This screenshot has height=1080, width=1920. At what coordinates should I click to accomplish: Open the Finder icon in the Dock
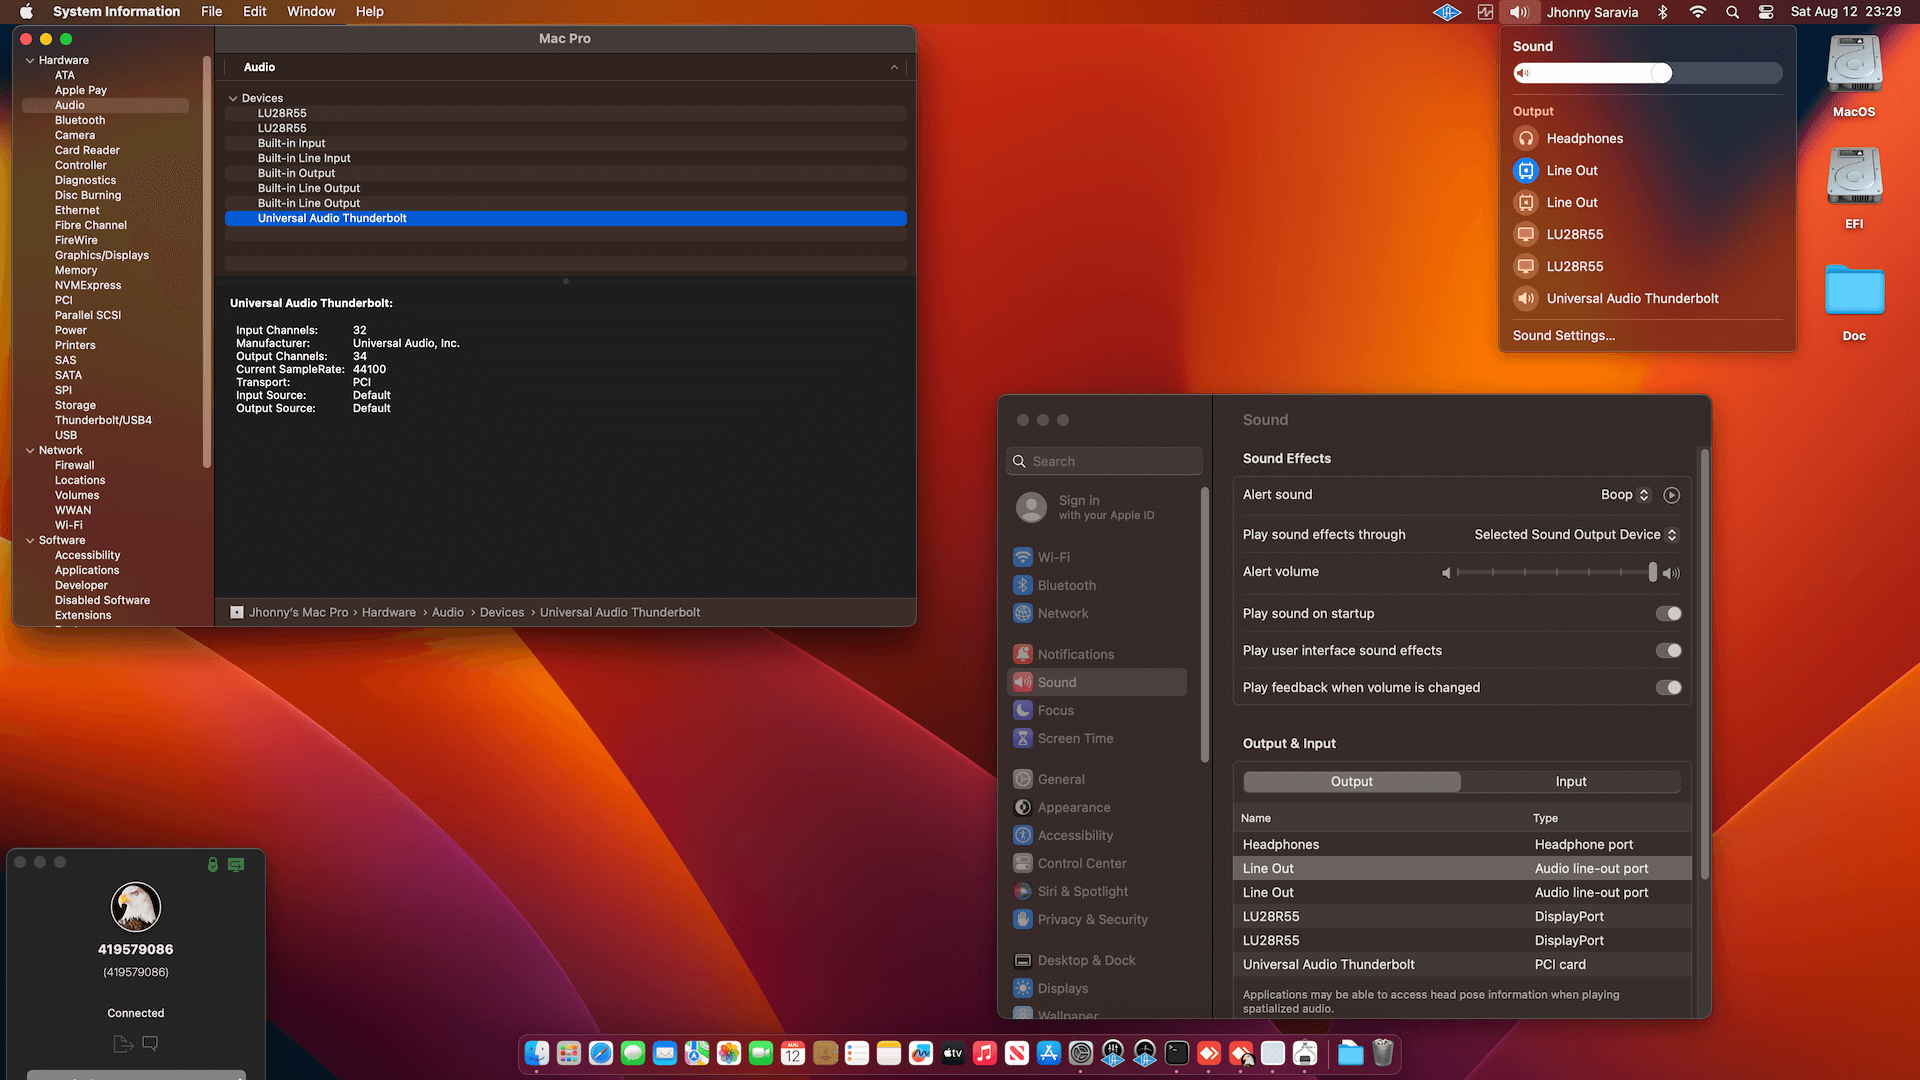pyautogui.click(x=537, y=1053)
